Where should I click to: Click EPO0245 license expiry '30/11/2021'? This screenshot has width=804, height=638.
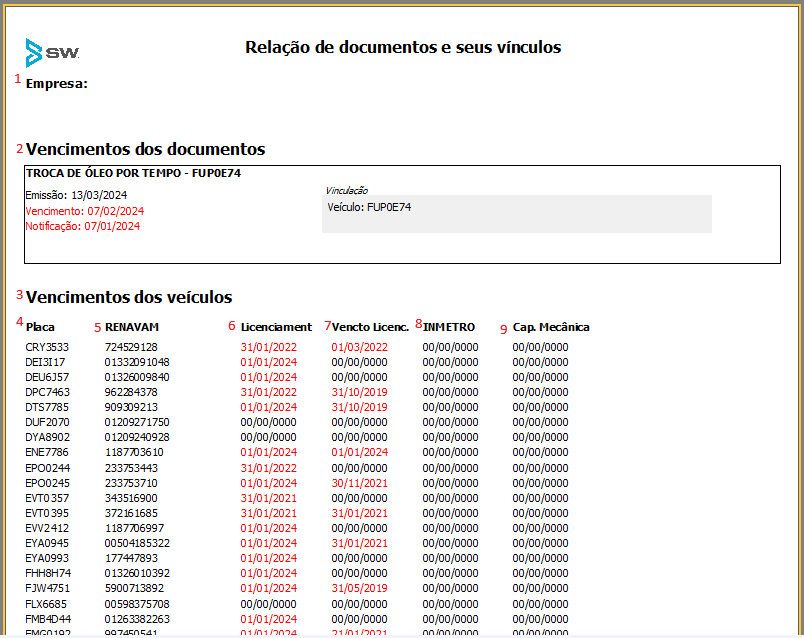coord(359,483)
